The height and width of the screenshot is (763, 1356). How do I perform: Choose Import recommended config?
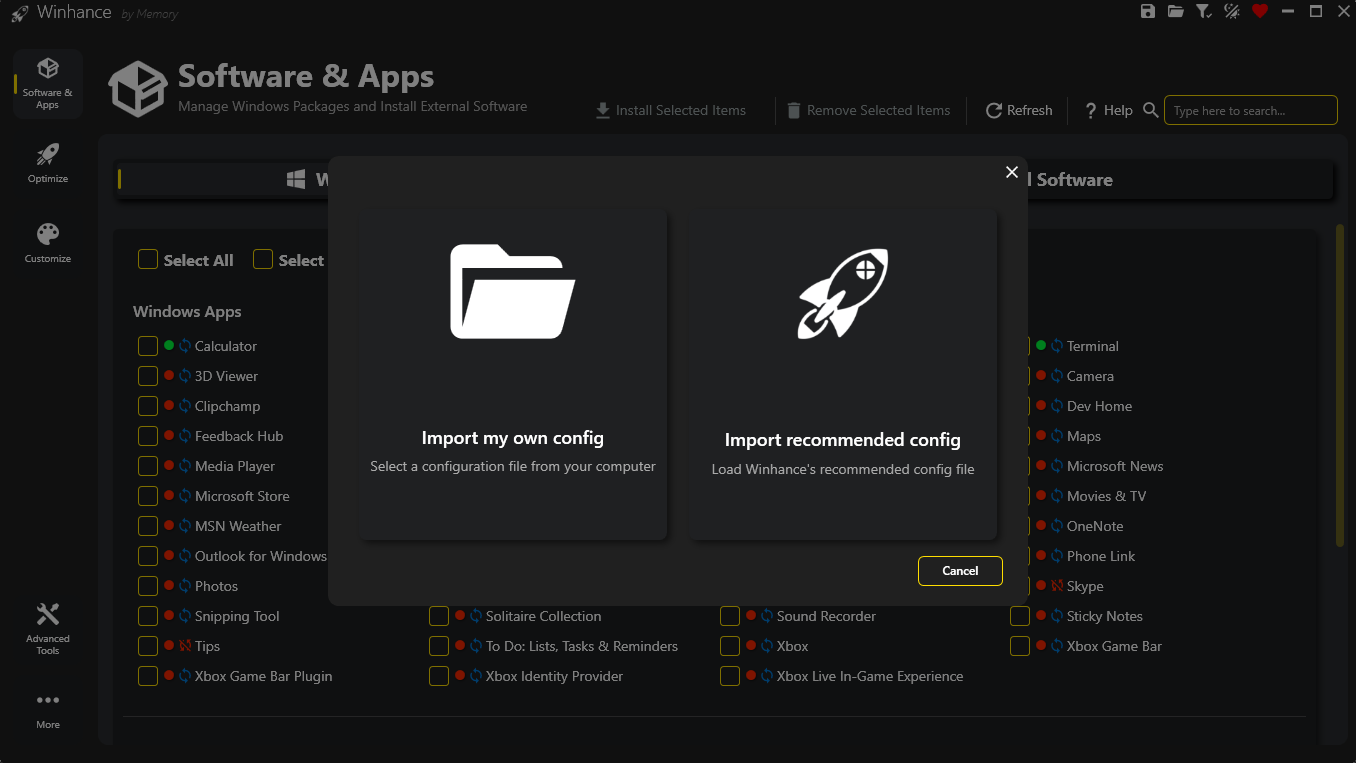[842, 375]
